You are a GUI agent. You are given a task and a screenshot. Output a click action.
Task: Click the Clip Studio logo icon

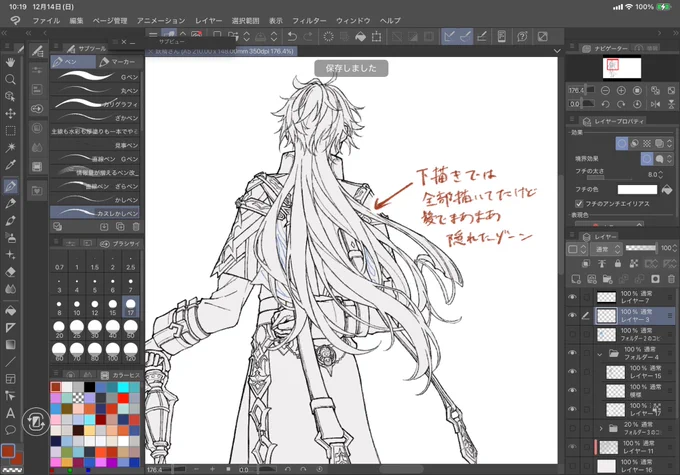coord(15,20)
